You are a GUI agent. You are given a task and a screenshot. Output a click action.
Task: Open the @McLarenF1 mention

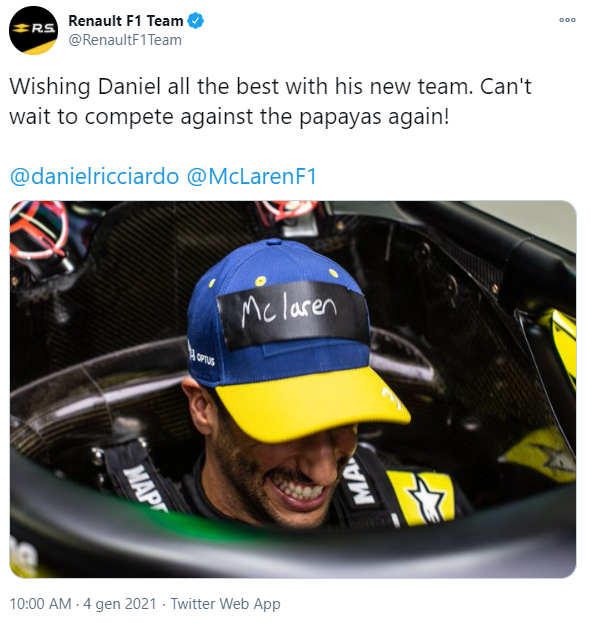click(x=252, y=176)
